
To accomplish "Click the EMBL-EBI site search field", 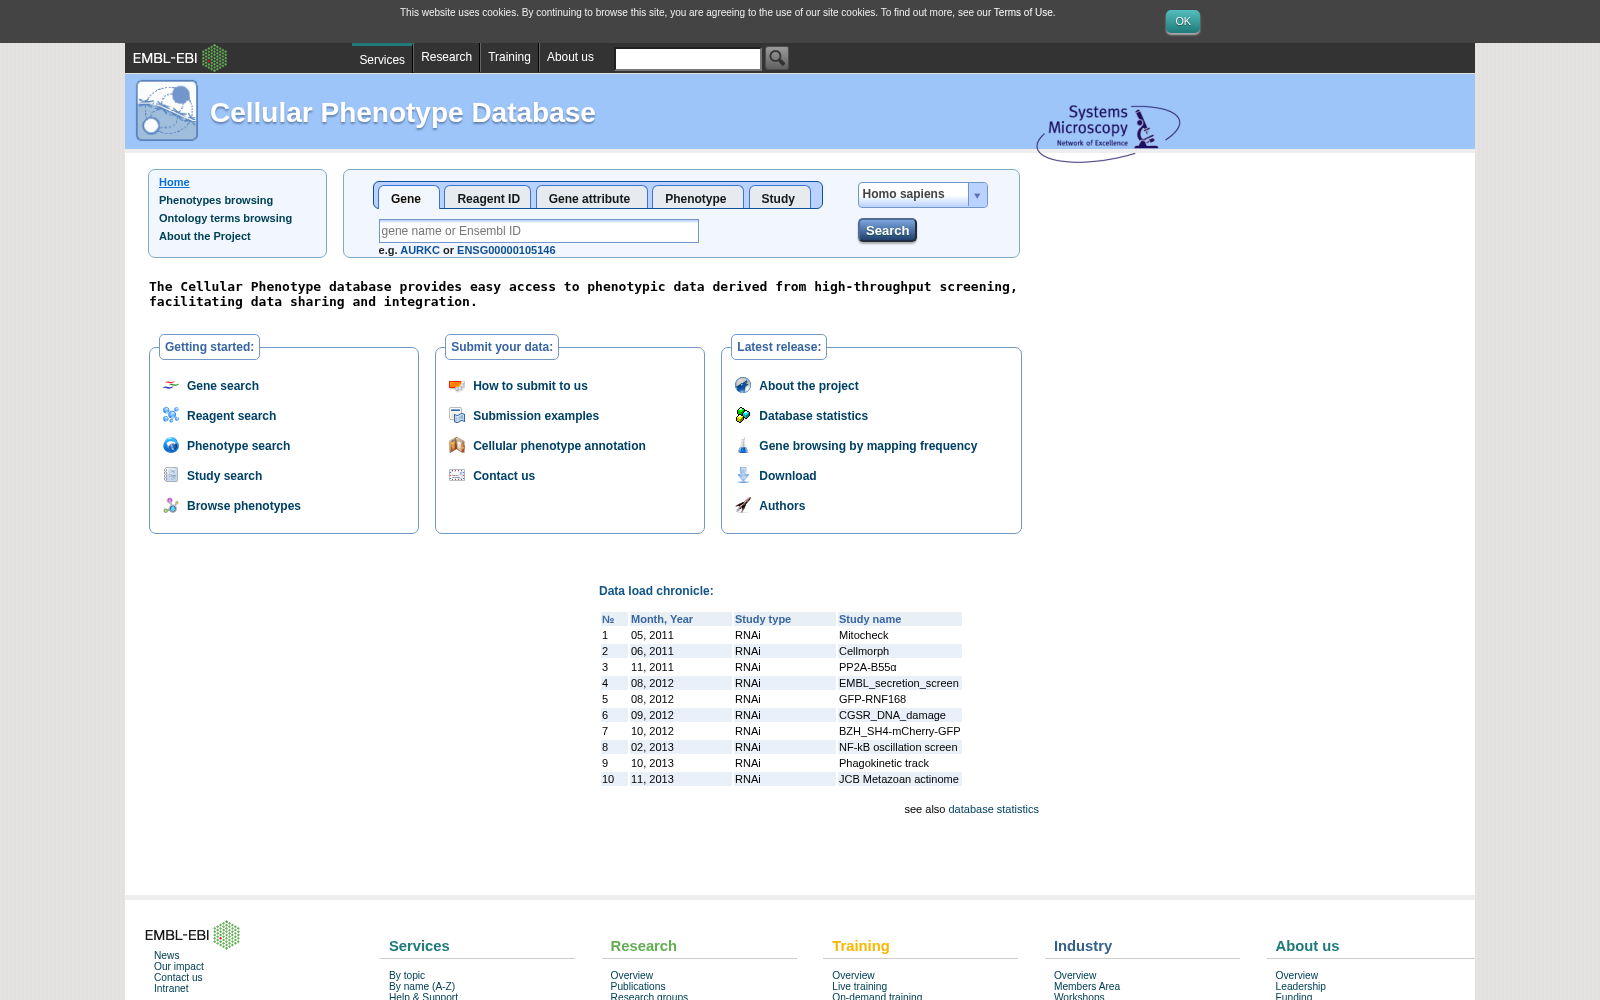I will [688, 59].
